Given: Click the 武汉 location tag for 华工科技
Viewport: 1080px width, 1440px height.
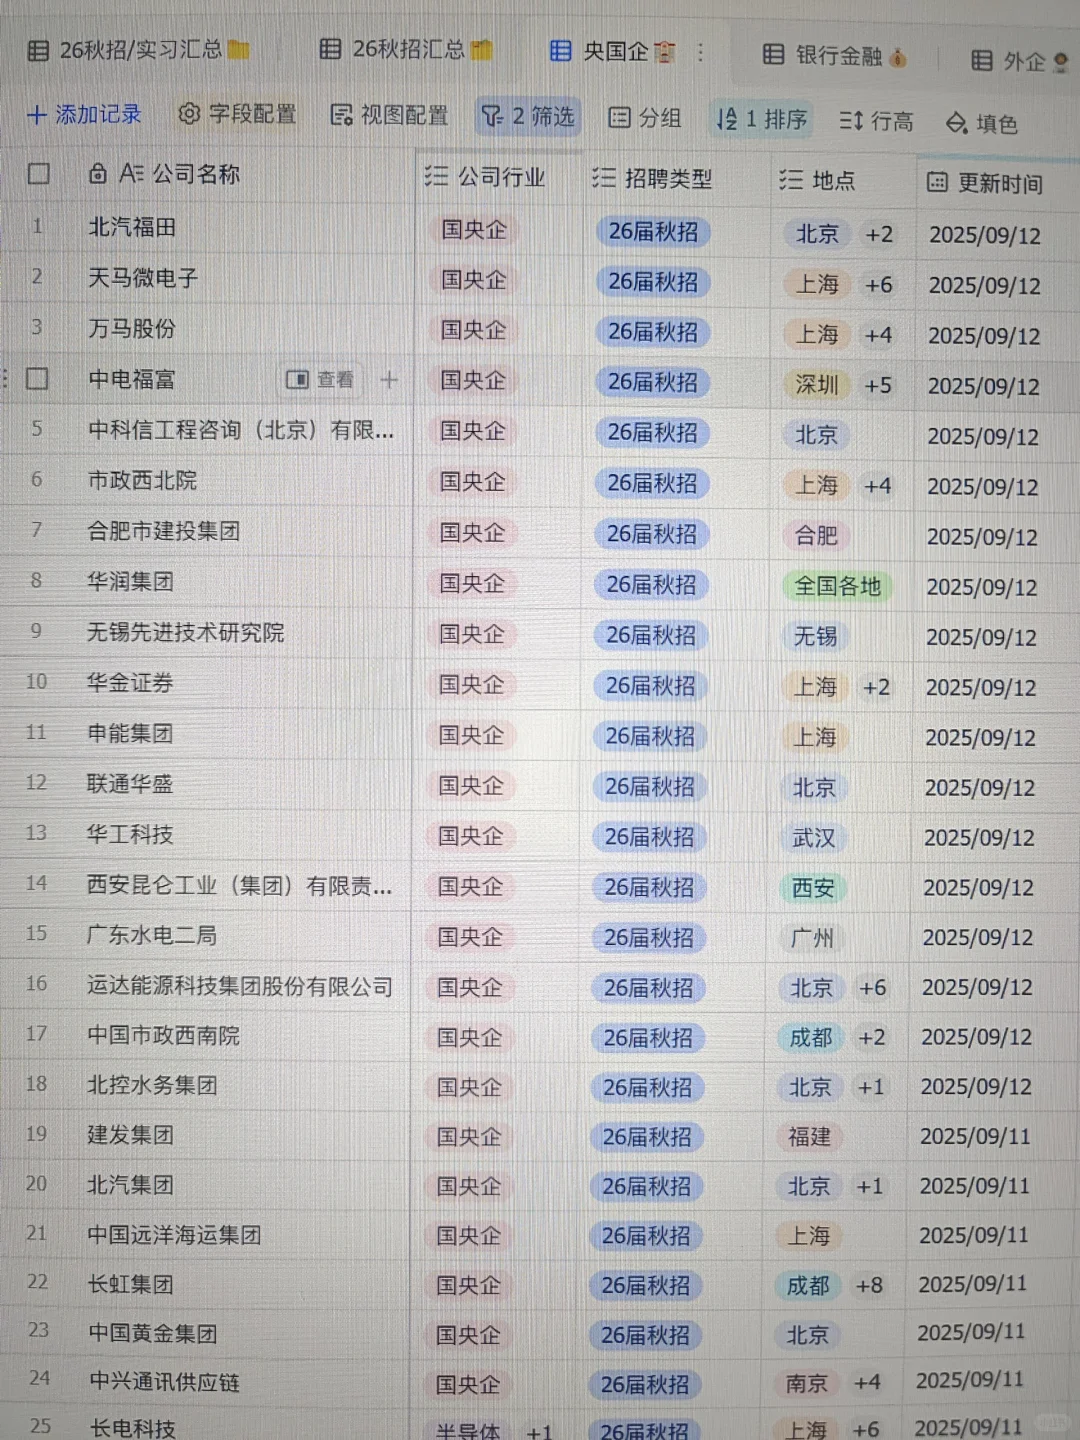Looking at the screenshot, I should [813, 837].
